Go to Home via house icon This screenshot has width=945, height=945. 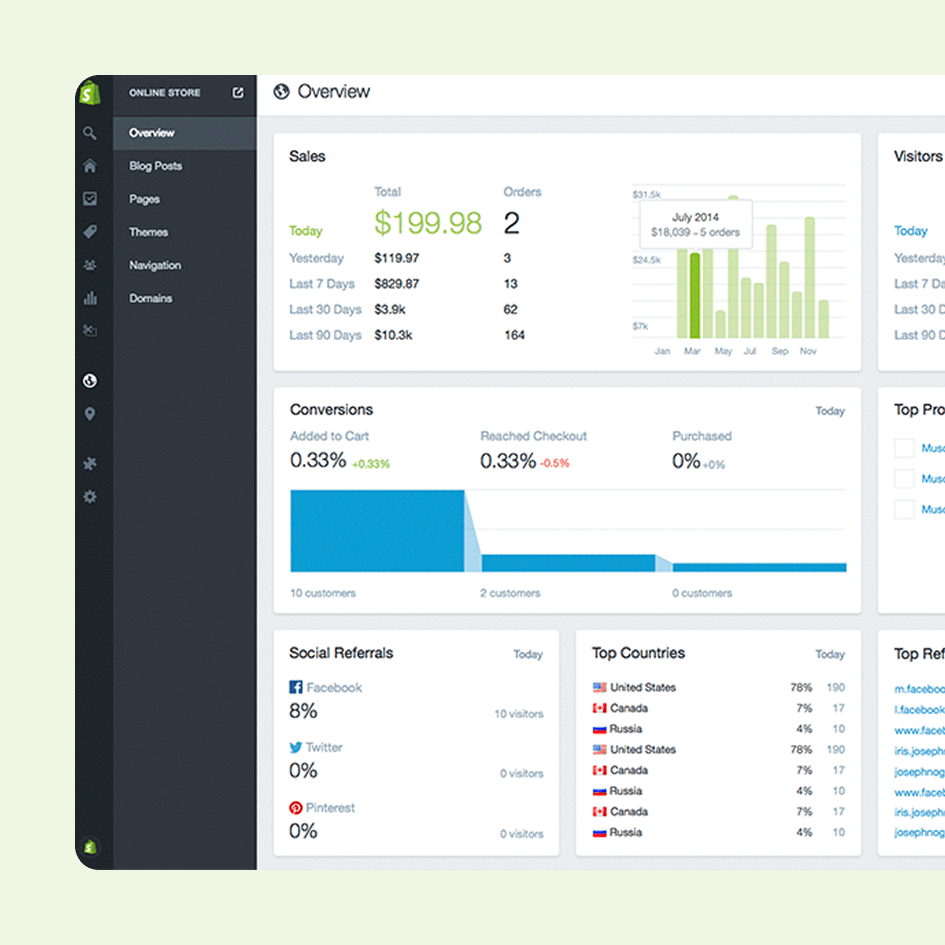pyautogui.click(x=90, y=166)
